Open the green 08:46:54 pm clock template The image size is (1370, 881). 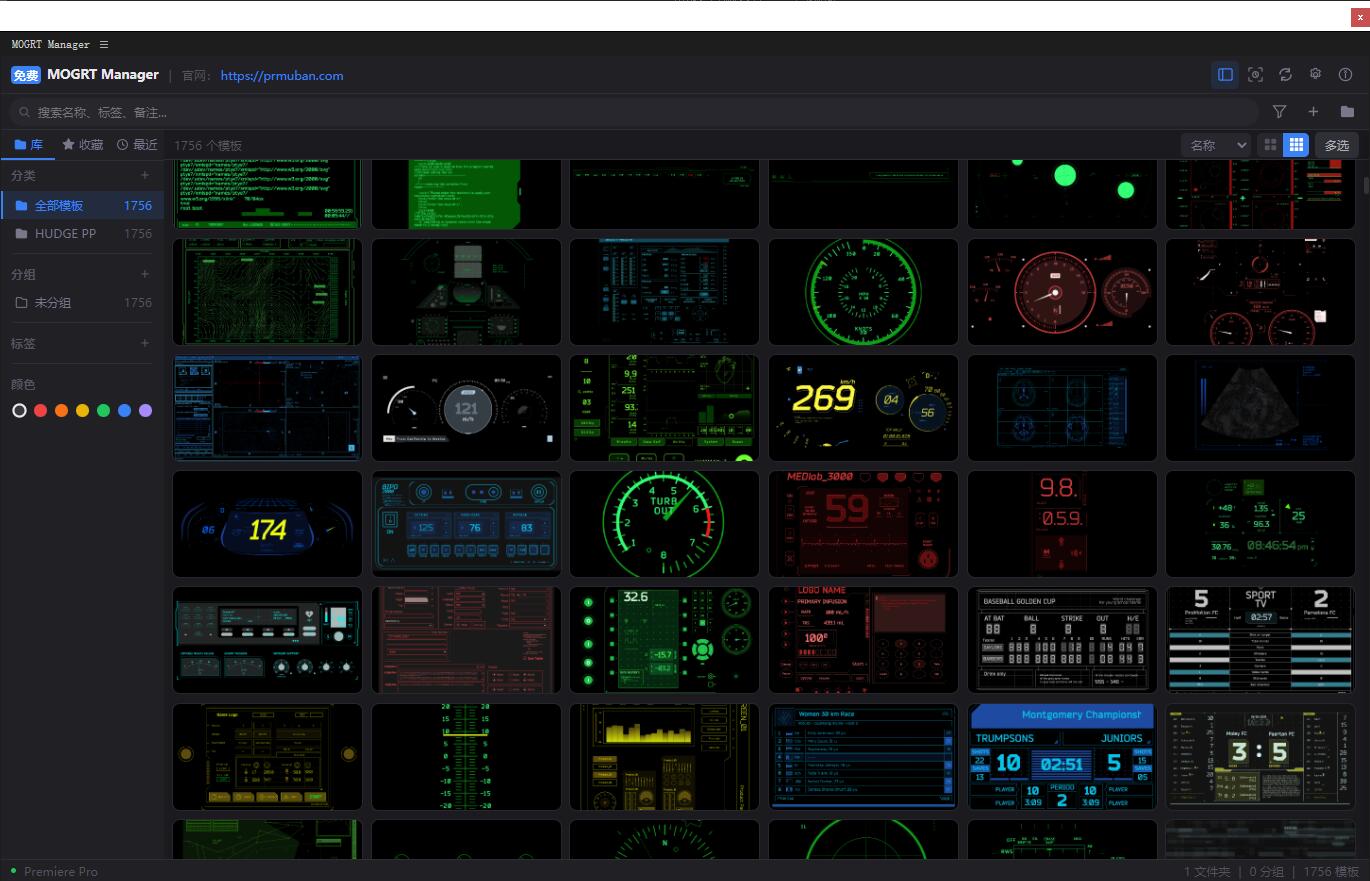[1261, 524]
